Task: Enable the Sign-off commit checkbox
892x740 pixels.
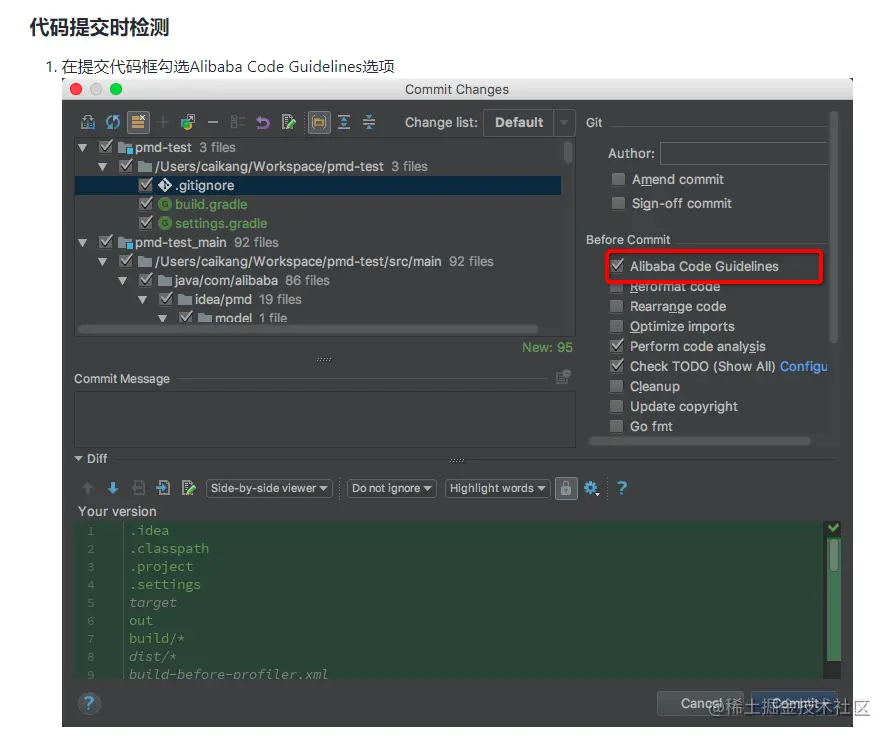Action: pyautogui.click(x=618, y=203)
